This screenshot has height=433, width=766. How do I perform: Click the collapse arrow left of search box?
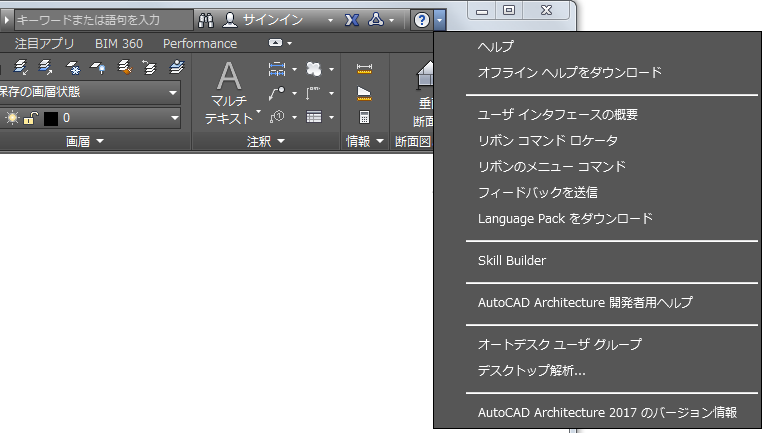coord(6,20)
